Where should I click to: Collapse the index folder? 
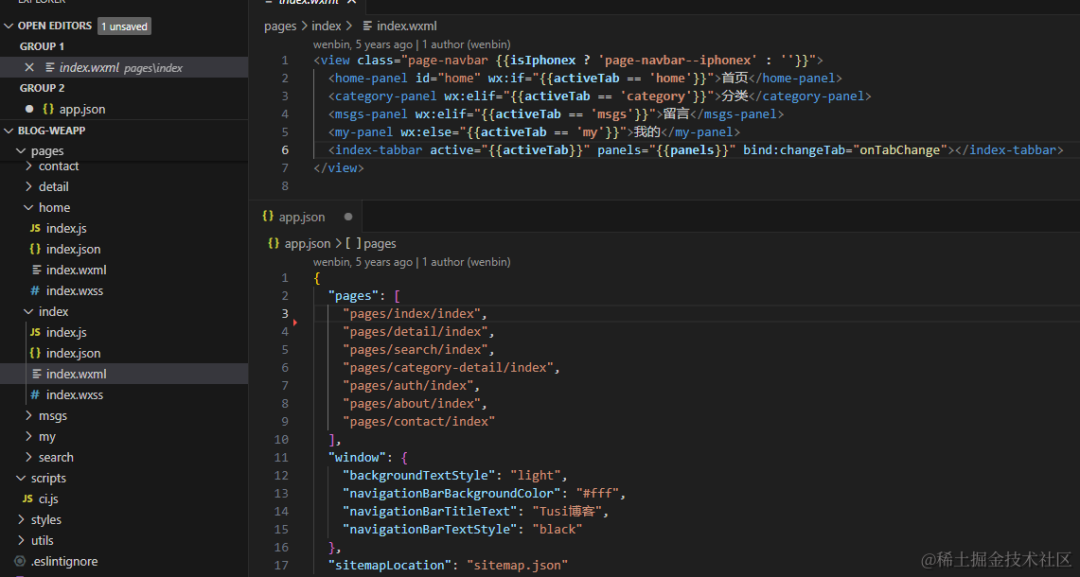point(28,311)
